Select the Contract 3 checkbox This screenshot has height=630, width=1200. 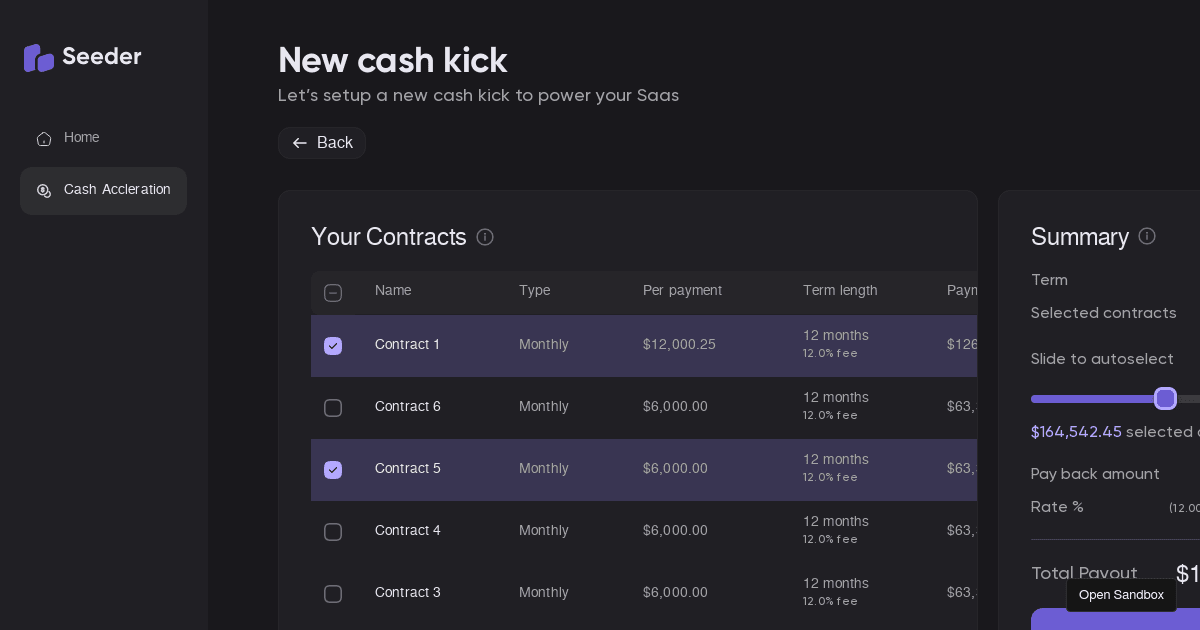click(333, 594)
